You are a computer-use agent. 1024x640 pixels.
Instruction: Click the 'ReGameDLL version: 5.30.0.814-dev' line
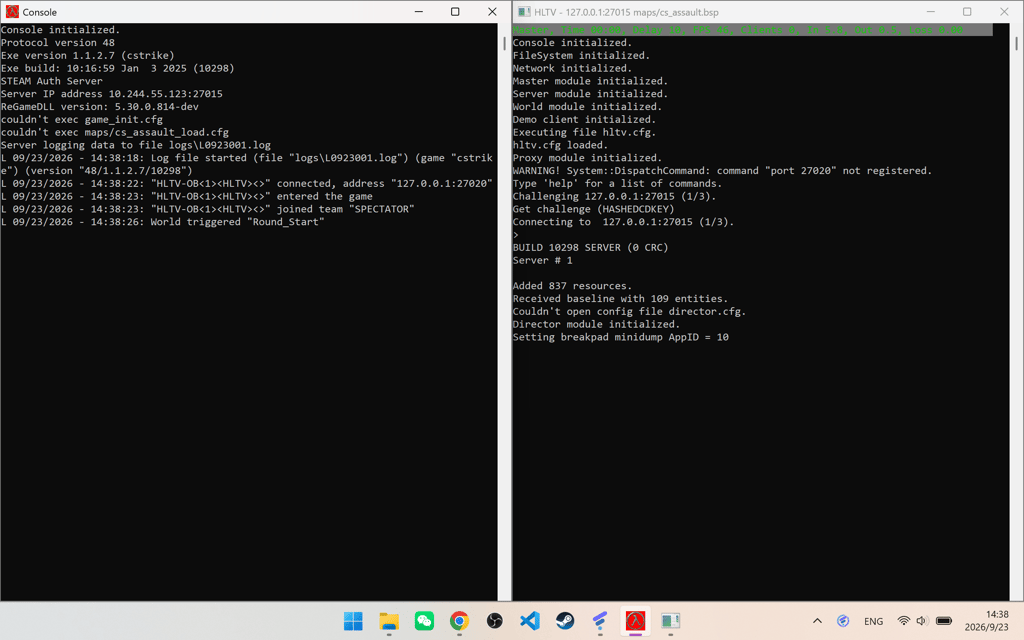click(100, 106)
